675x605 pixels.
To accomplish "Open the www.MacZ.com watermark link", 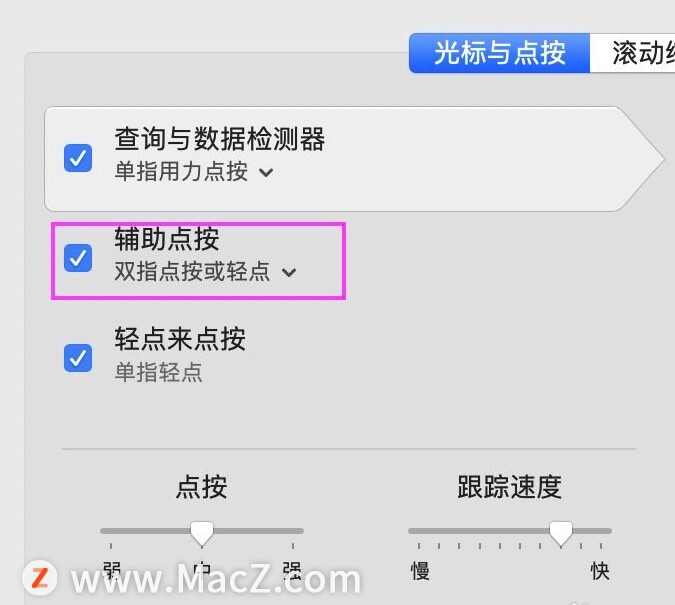I will pyautogui.click(x=216, y=580).
